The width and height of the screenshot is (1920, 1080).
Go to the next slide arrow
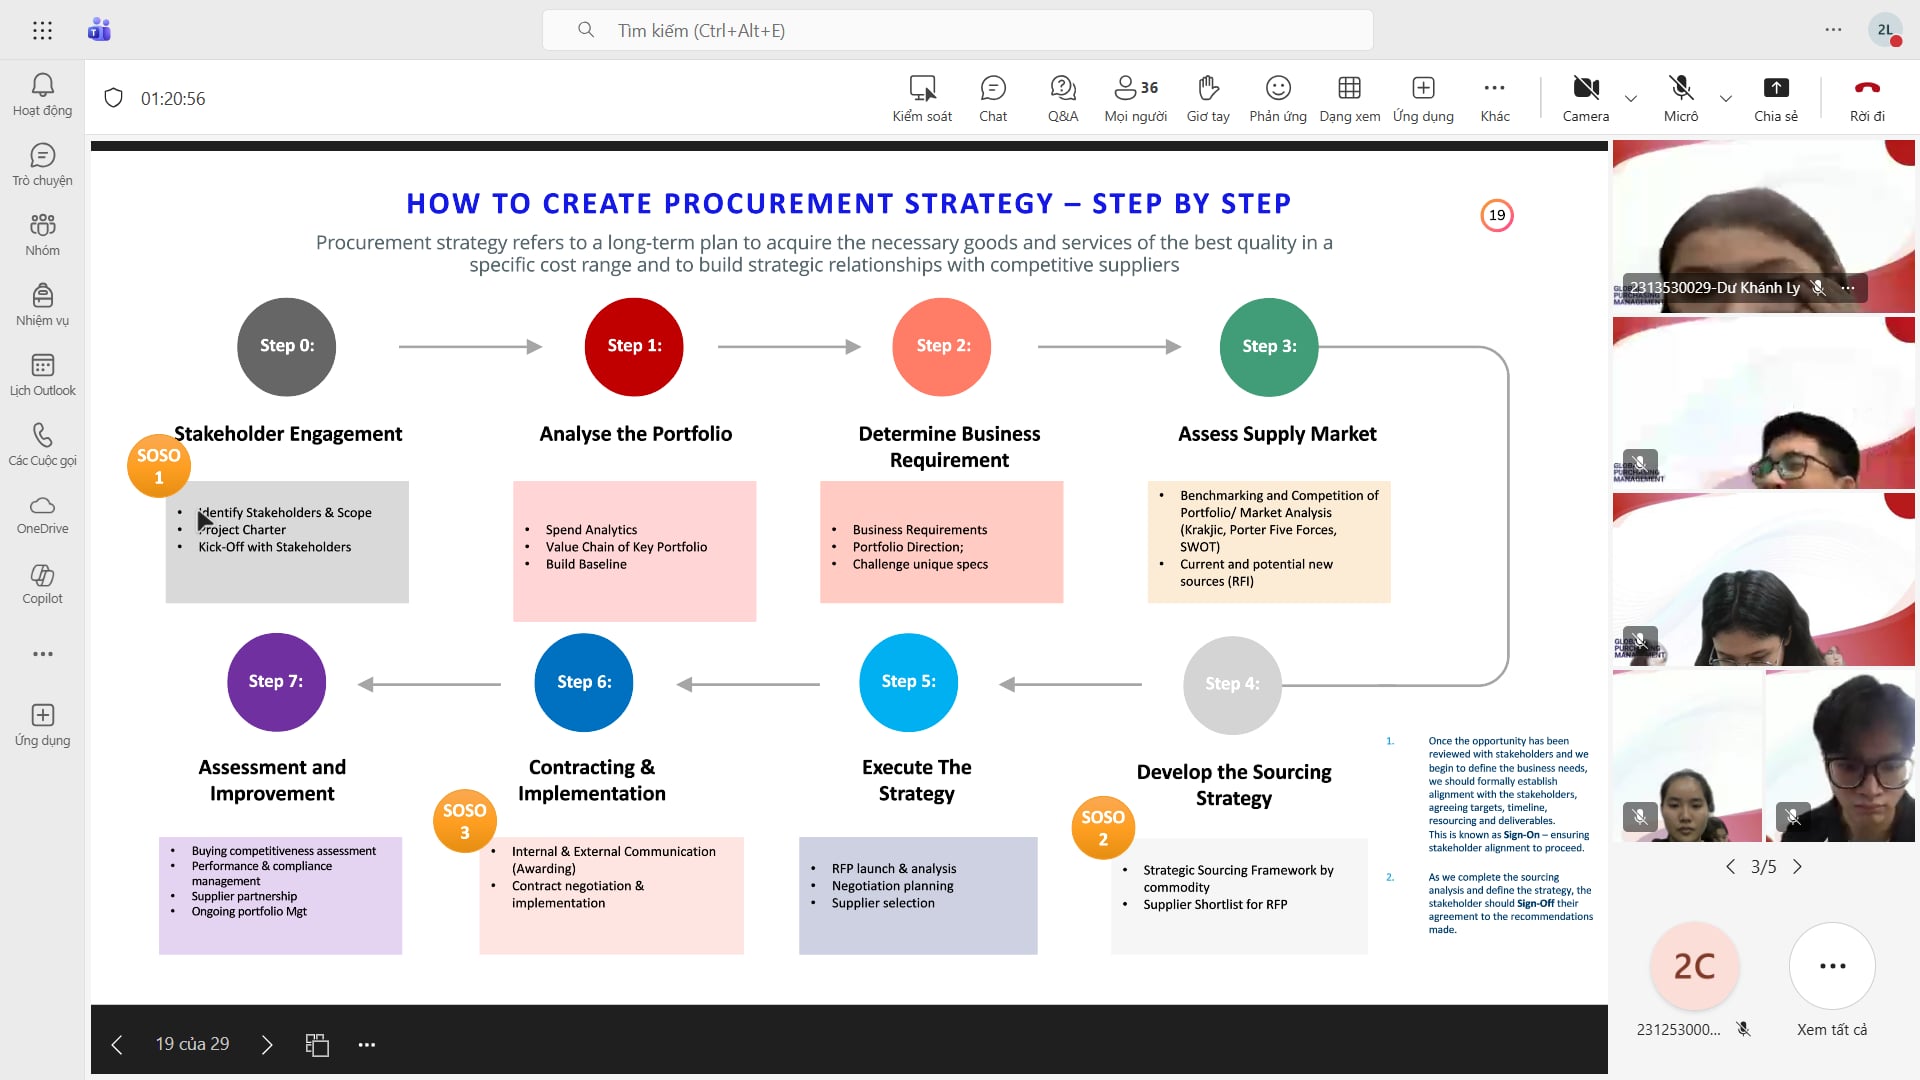[x=267, y=1045]
